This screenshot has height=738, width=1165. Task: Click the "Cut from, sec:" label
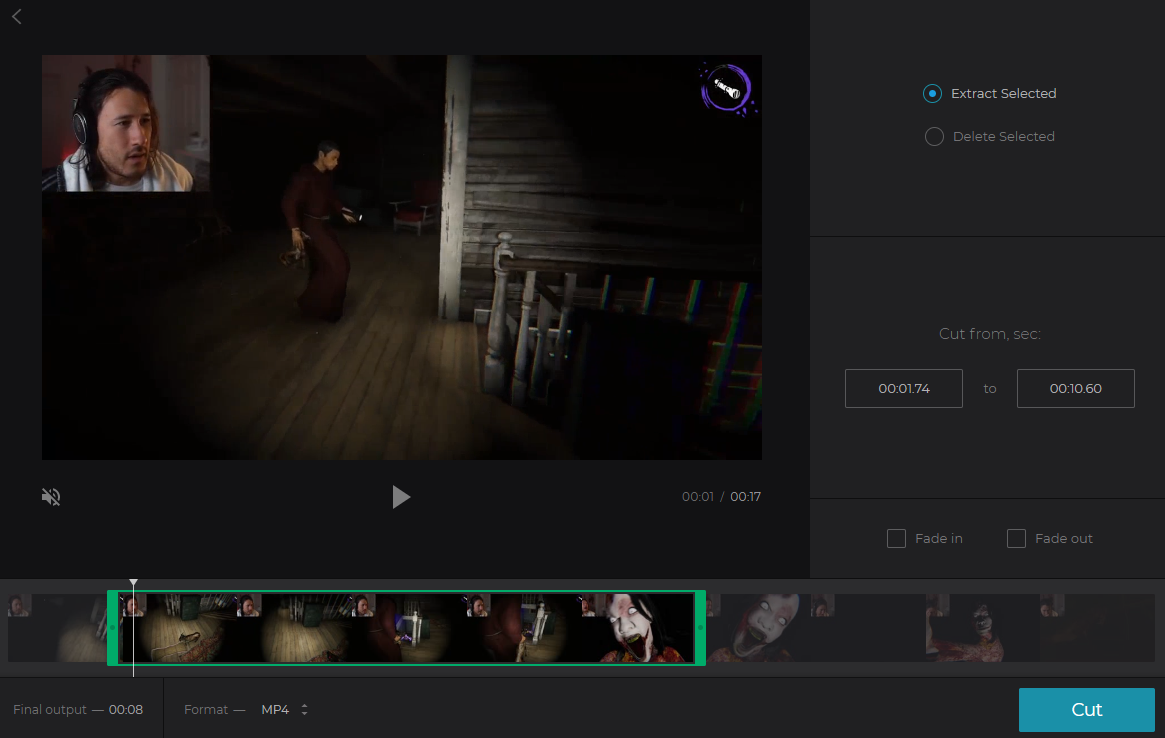pyautogui.click(x=990, y=334)
